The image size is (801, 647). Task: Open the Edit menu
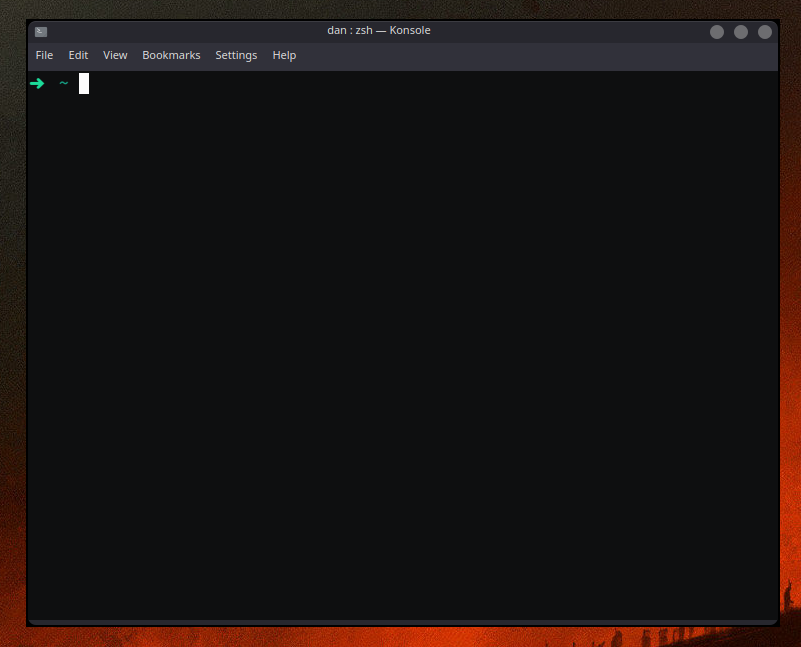tap(78, 55)
